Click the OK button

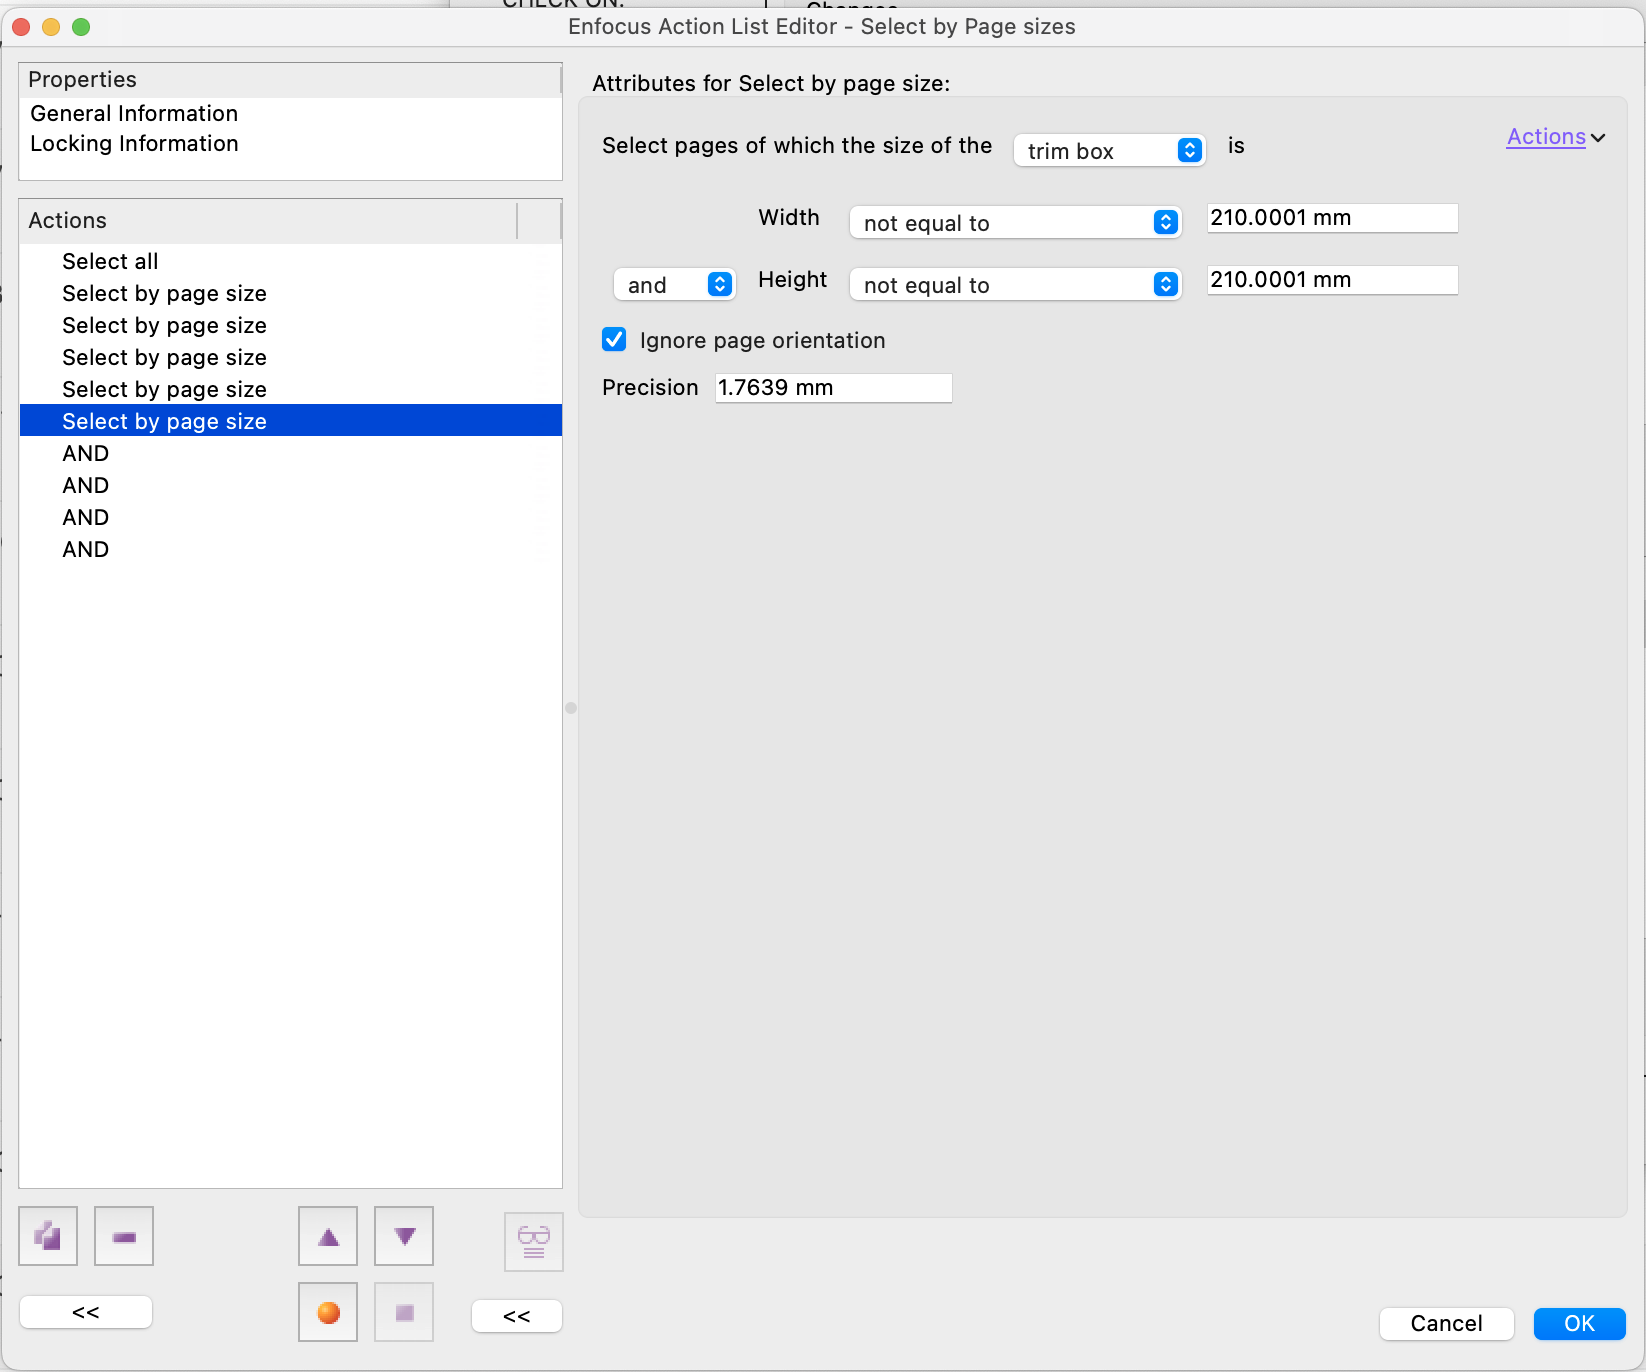(1579, 1323)
